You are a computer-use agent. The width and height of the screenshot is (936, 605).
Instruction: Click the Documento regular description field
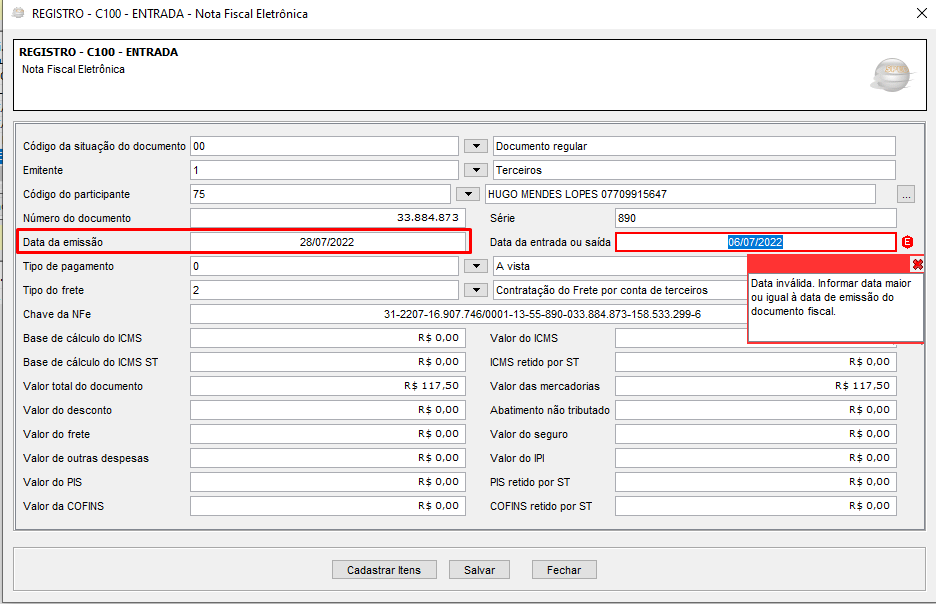click(x=694, y=146)
